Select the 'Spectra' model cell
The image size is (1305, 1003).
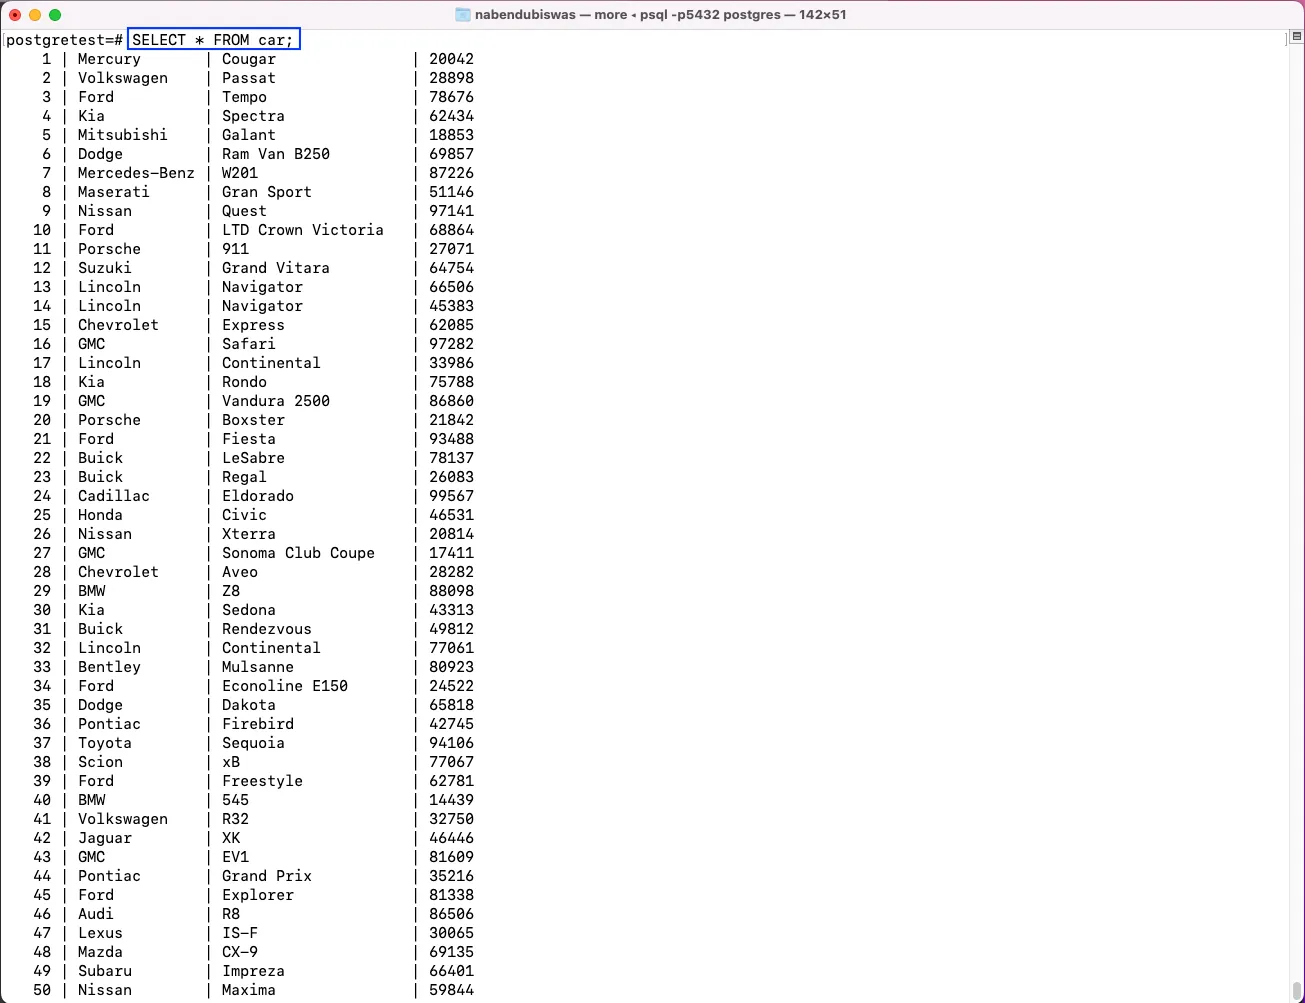pos(253,116)
